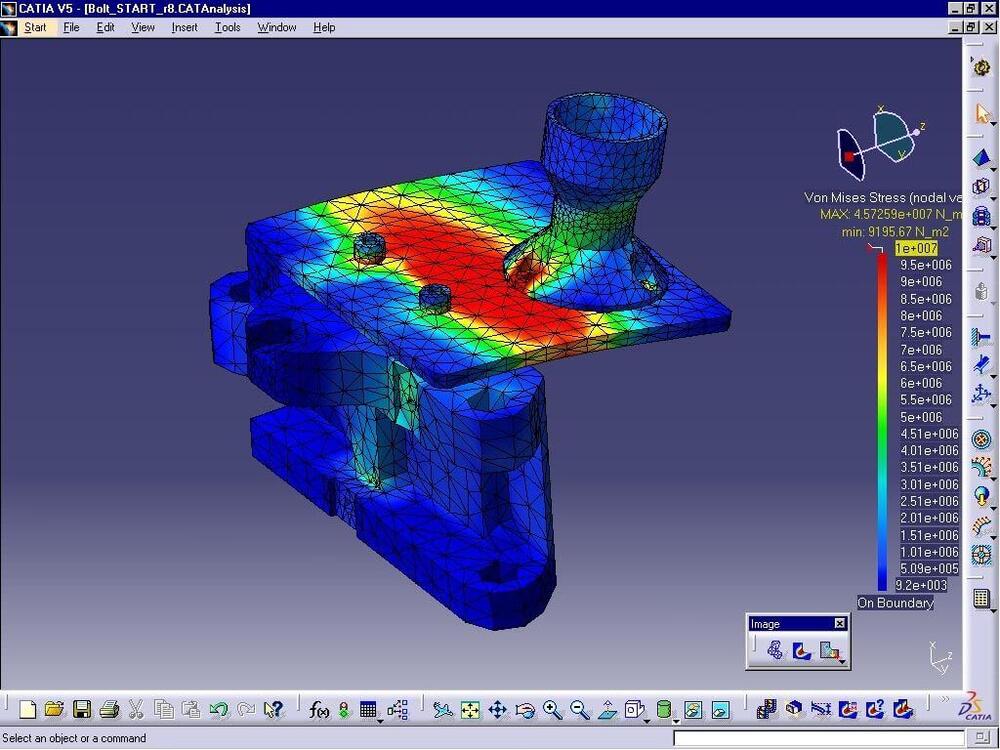1000x750 pixels.
Task: Click the Print icon
Action: click(x=109, y=710)
